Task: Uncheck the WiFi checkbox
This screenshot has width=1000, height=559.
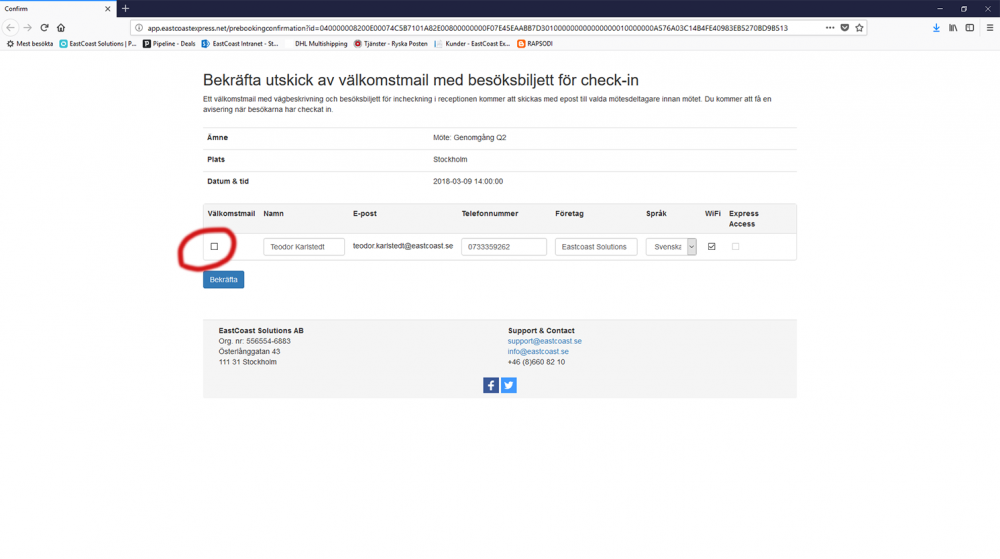Action: (712, 246)
